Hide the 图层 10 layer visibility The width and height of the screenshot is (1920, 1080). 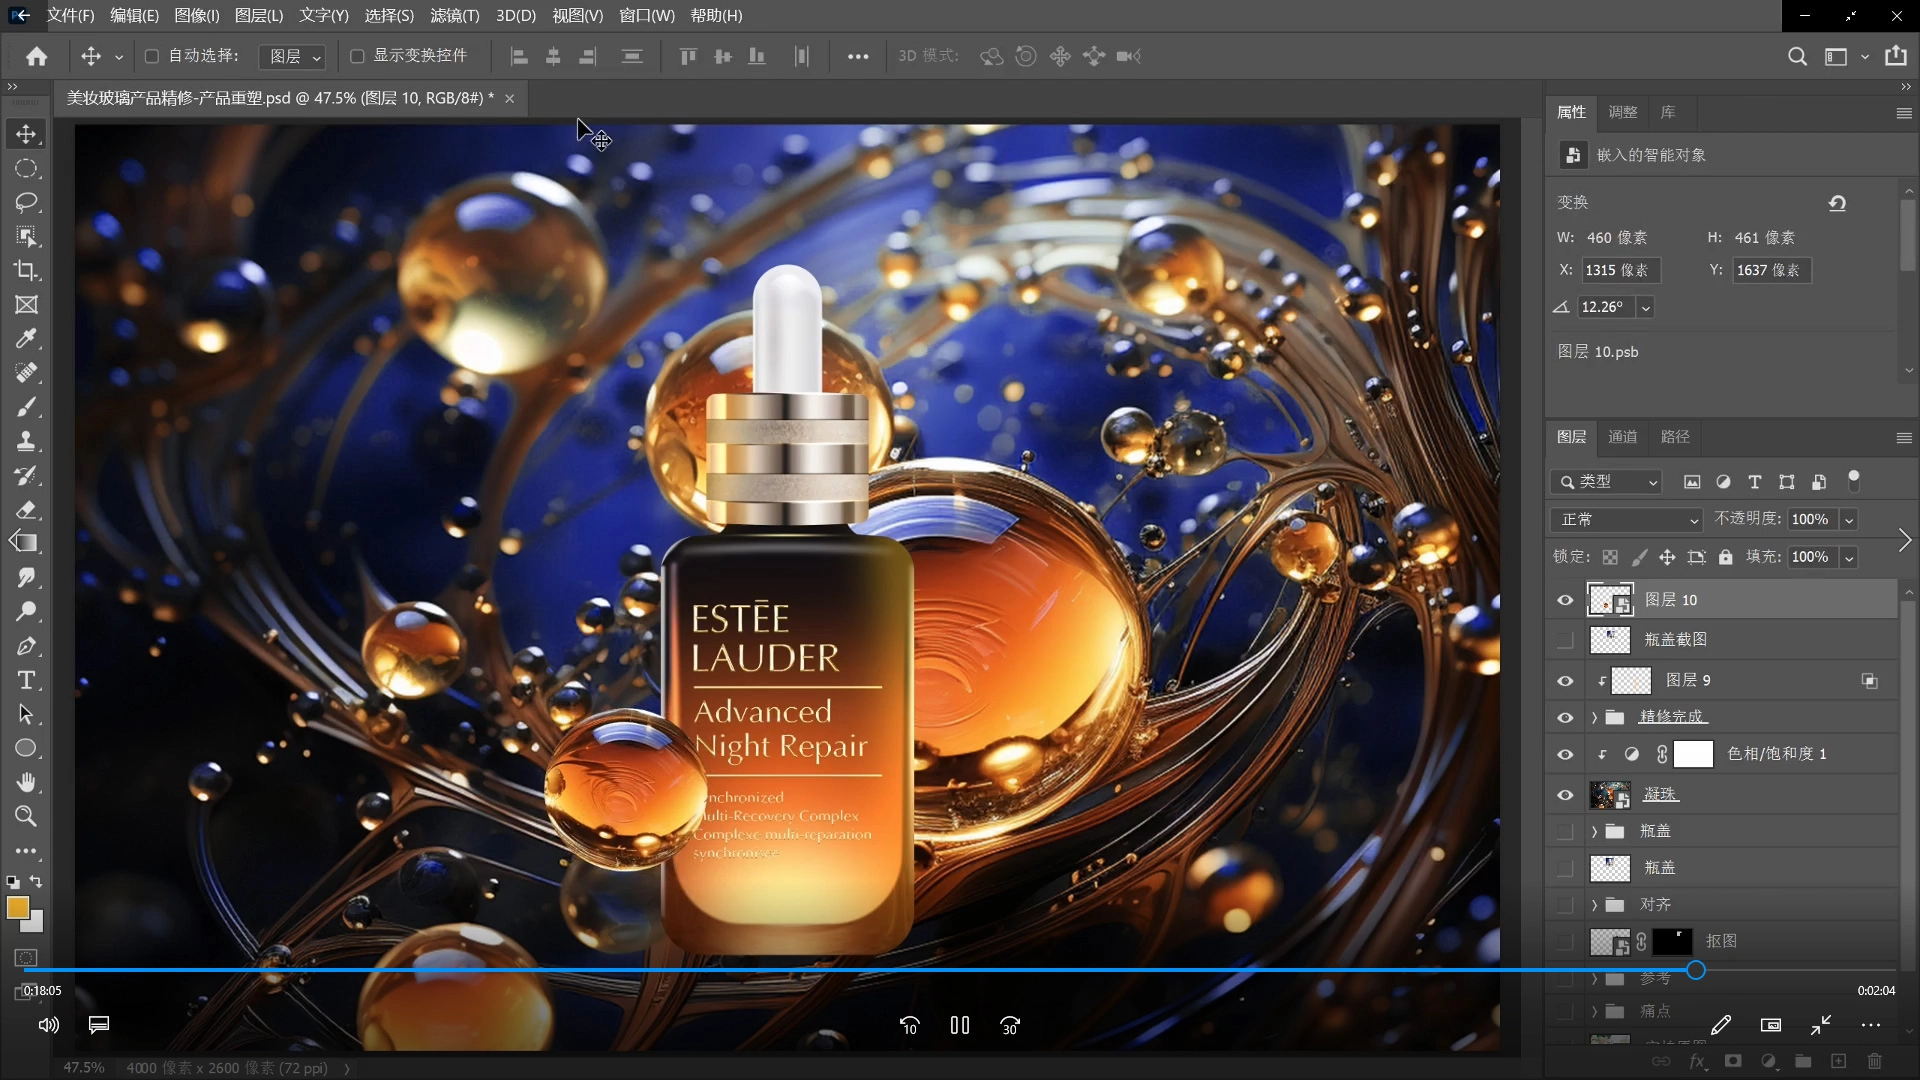1565,600
